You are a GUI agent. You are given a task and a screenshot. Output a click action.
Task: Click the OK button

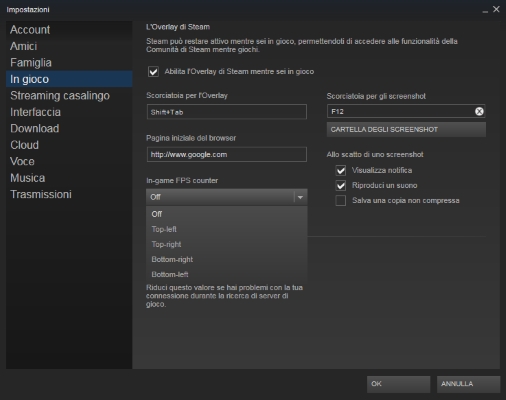coord(398,384)
